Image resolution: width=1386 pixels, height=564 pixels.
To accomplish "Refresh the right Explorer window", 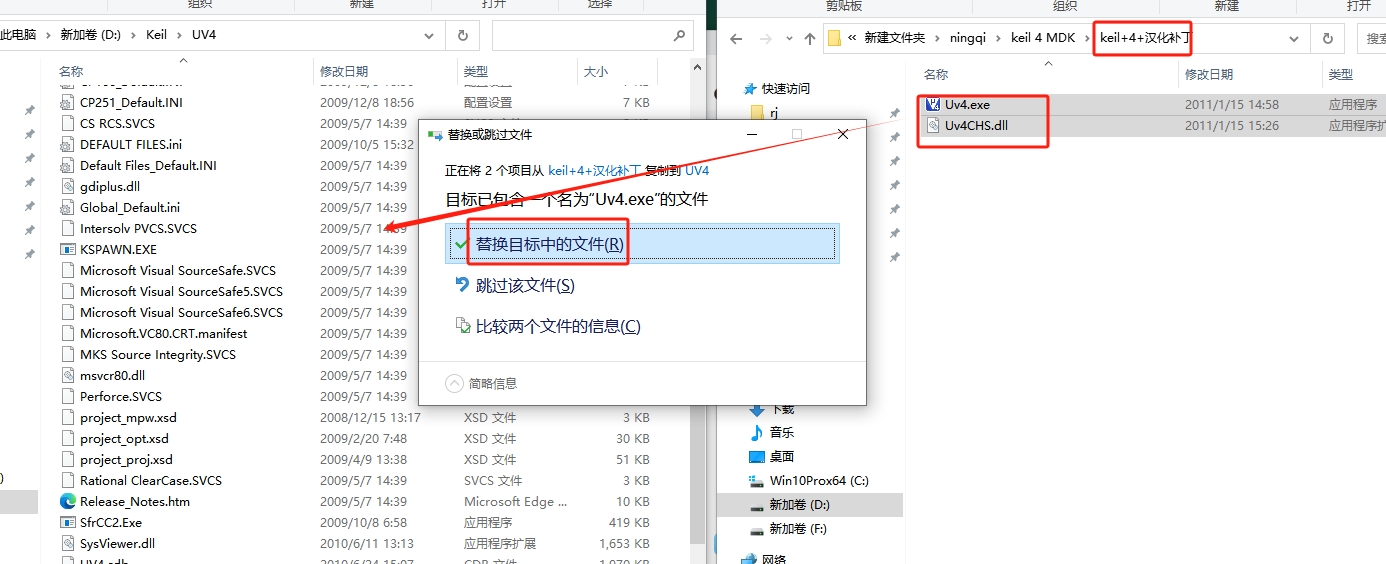I will pos(1328,39).
